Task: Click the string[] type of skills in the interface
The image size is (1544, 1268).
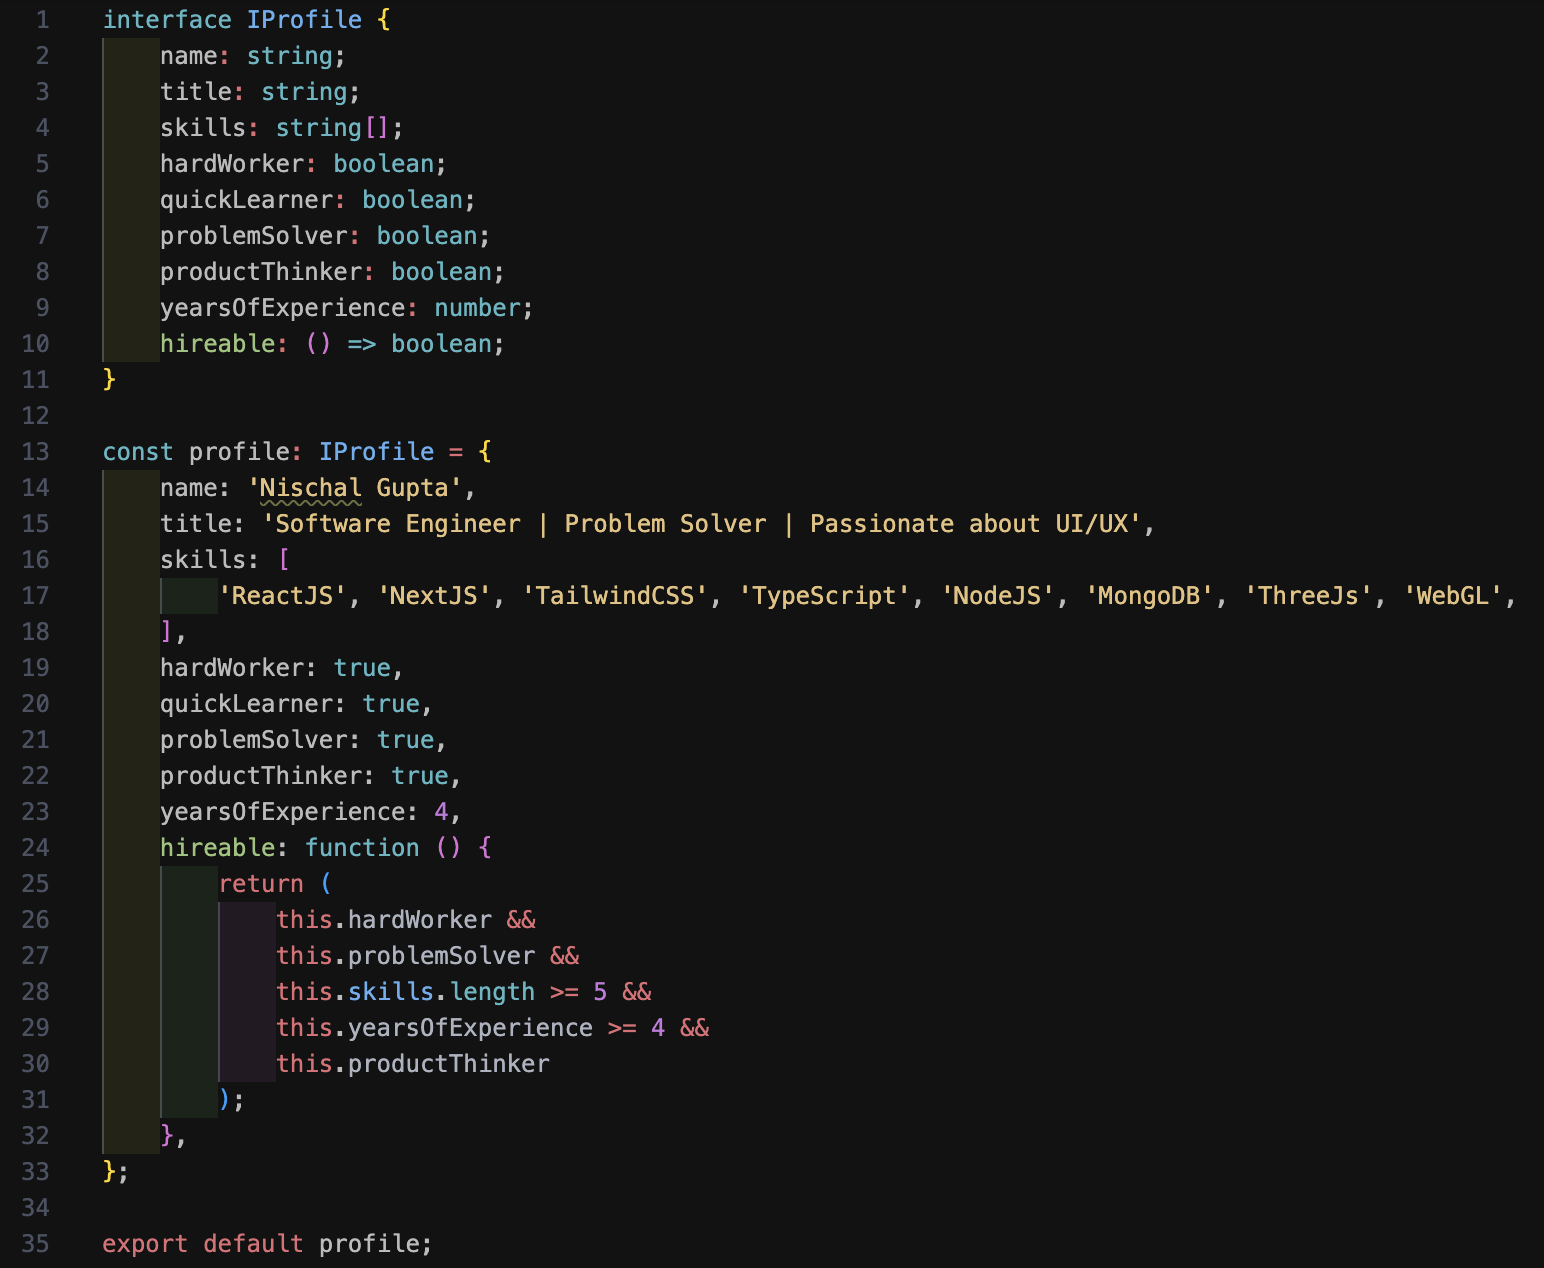Action: click(332, 128)
